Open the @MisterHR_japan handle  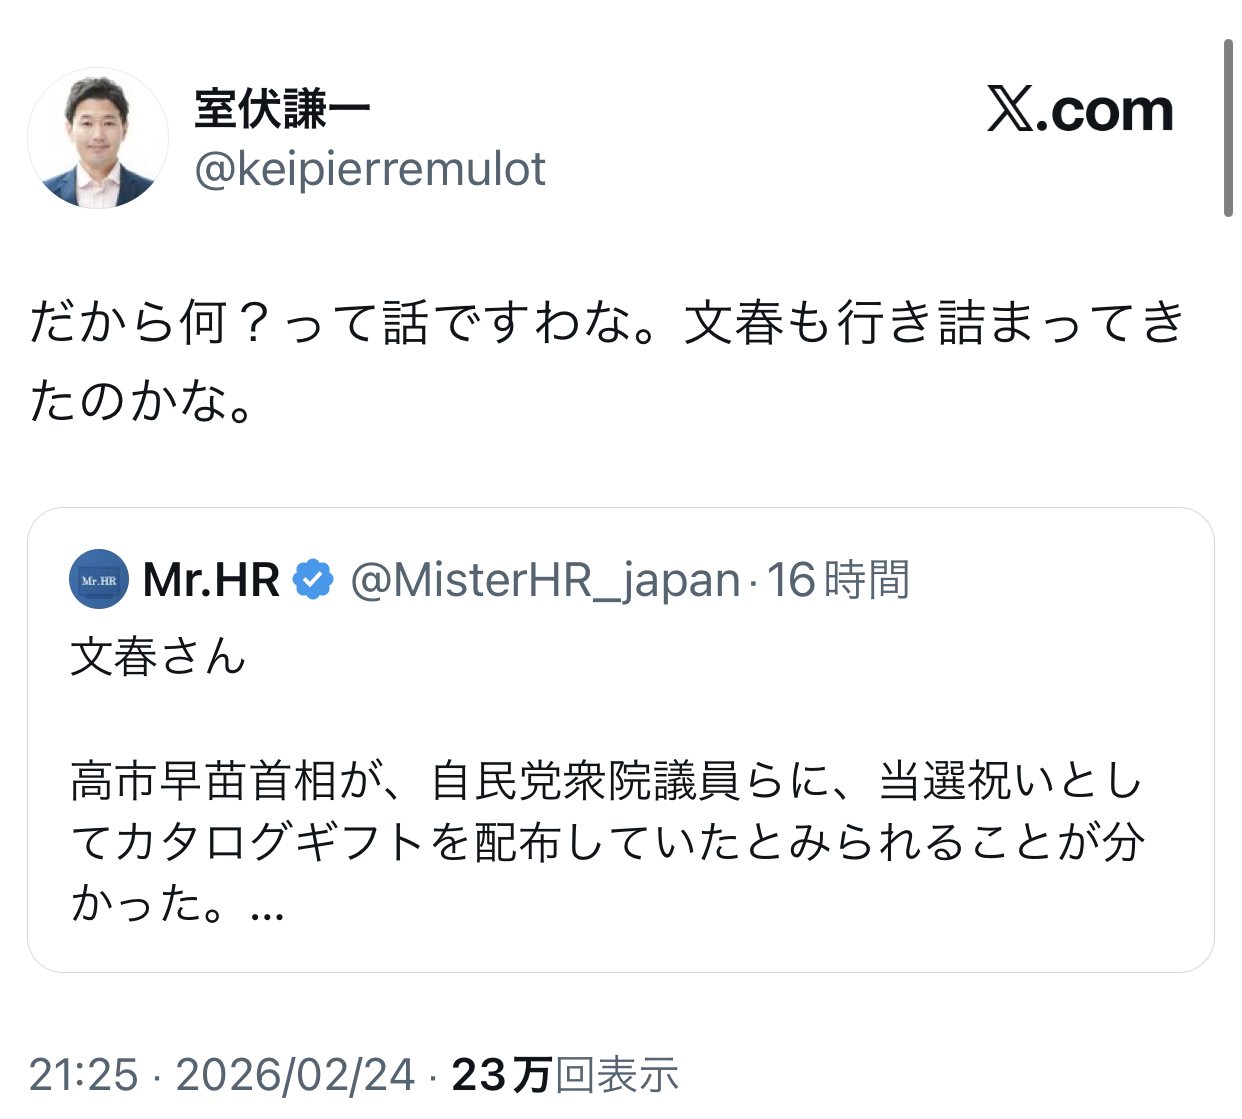(x=545, y=580)
